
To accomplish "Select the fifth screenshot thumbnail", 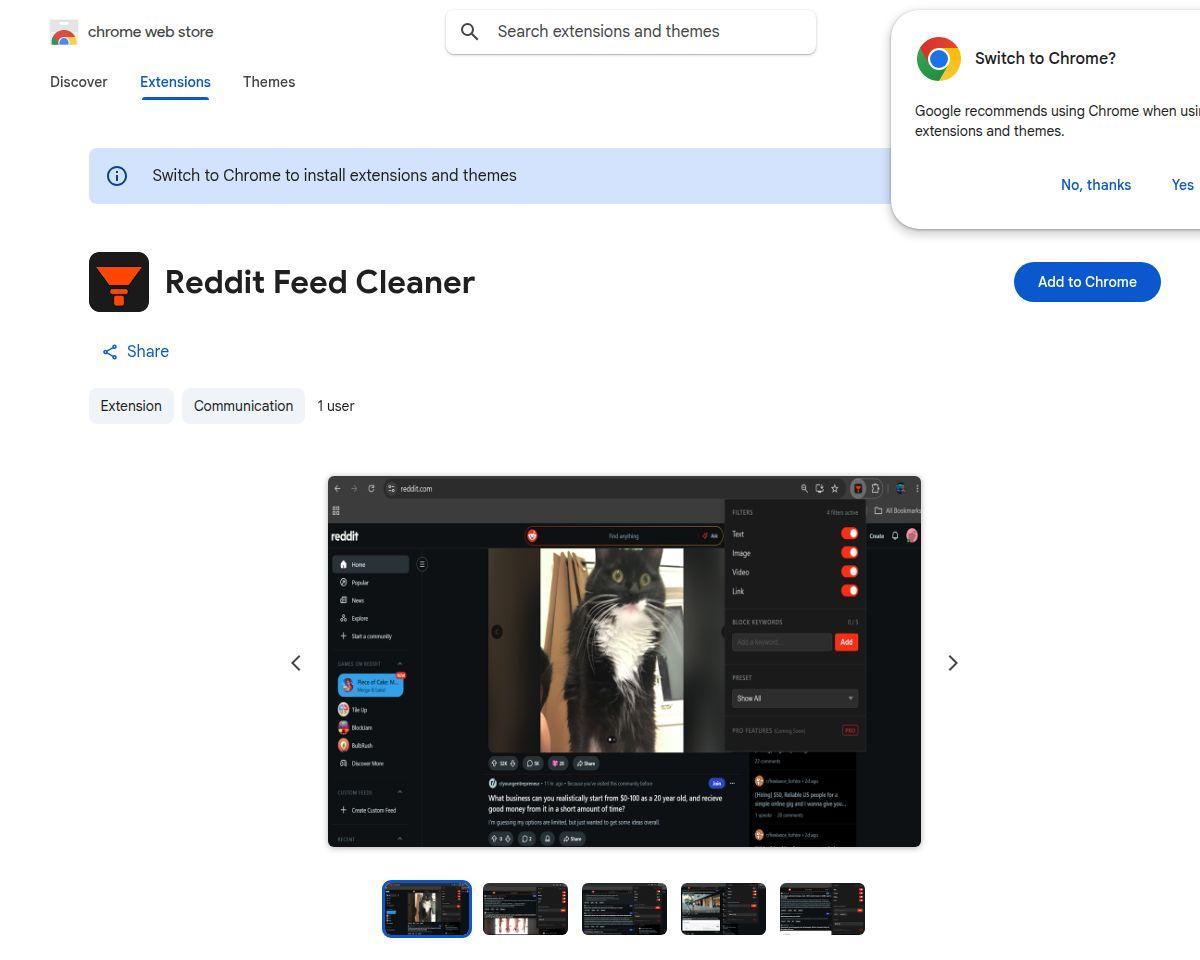I will point(822,909).
